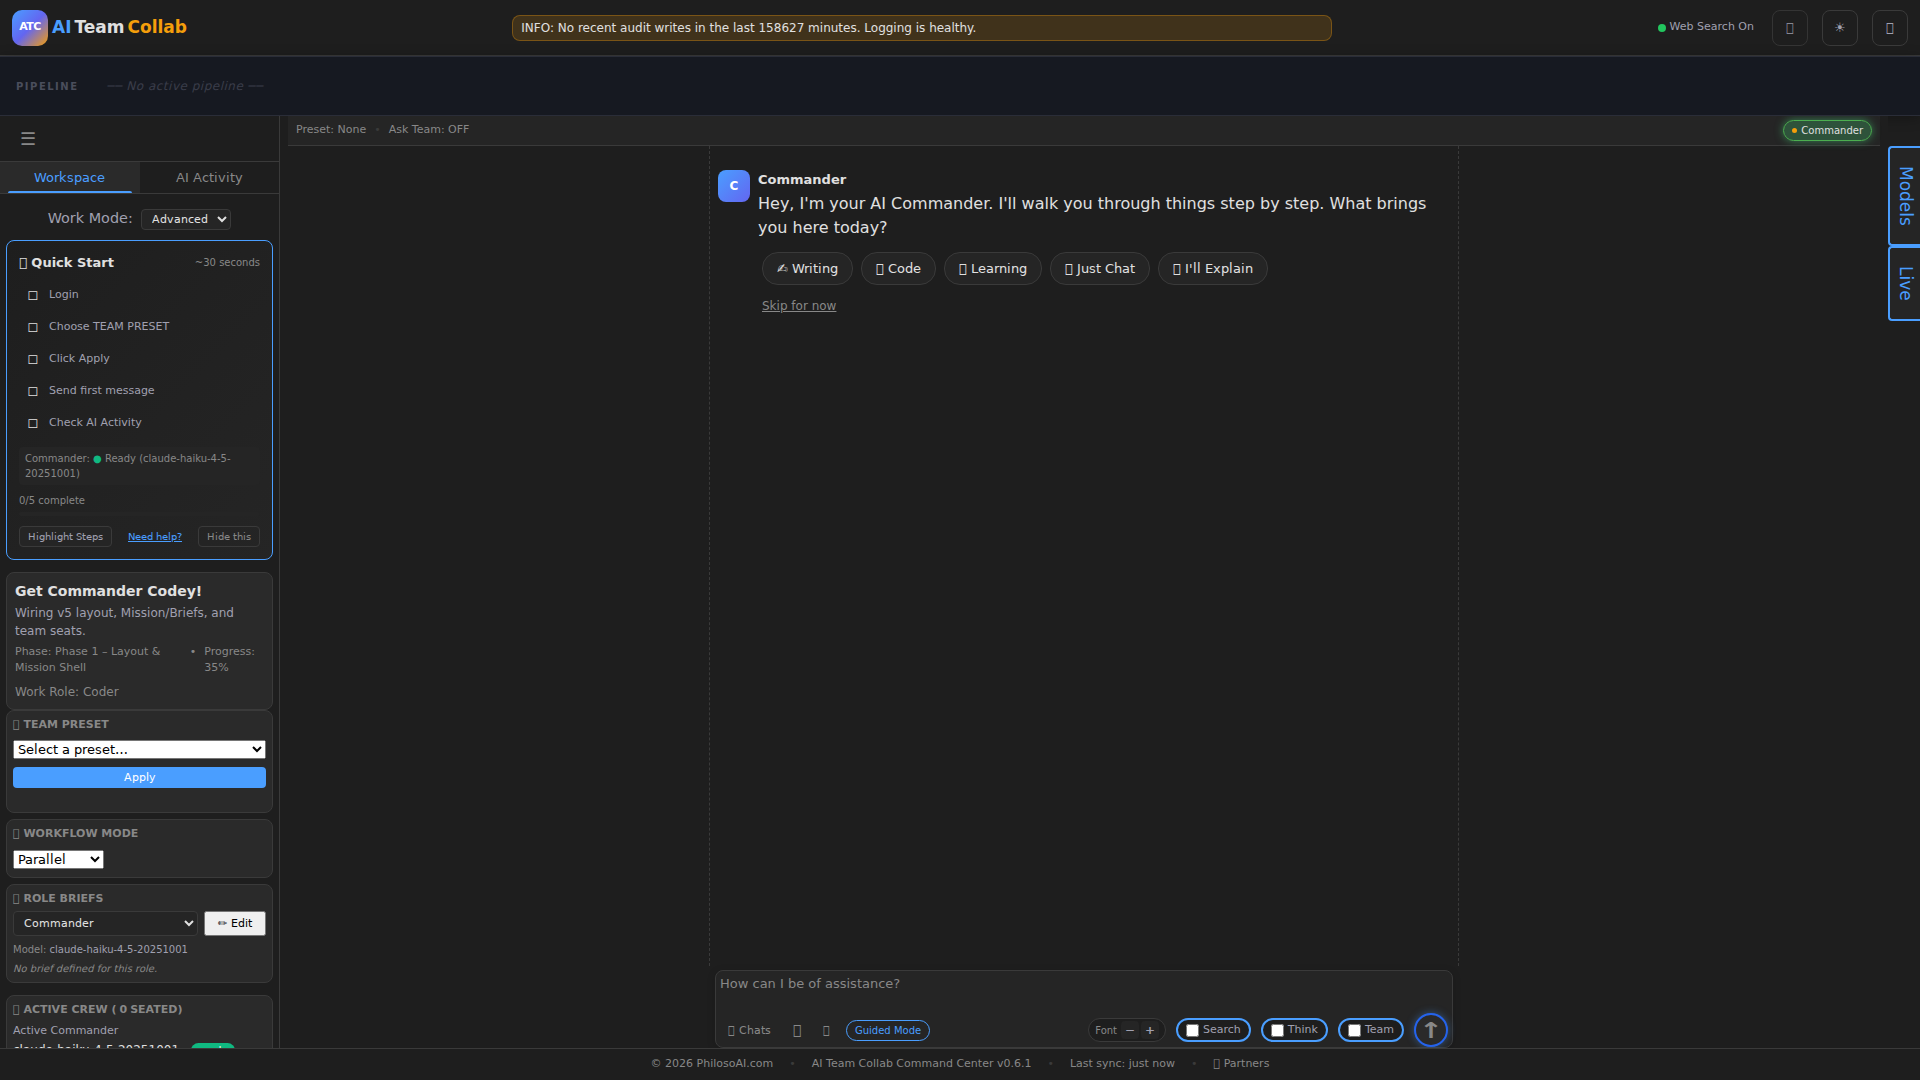Choose the Code quick option
Image resolution: width=1920 pixels, height=1080 pixels.
pyautogui.click(x=898, y=269)
